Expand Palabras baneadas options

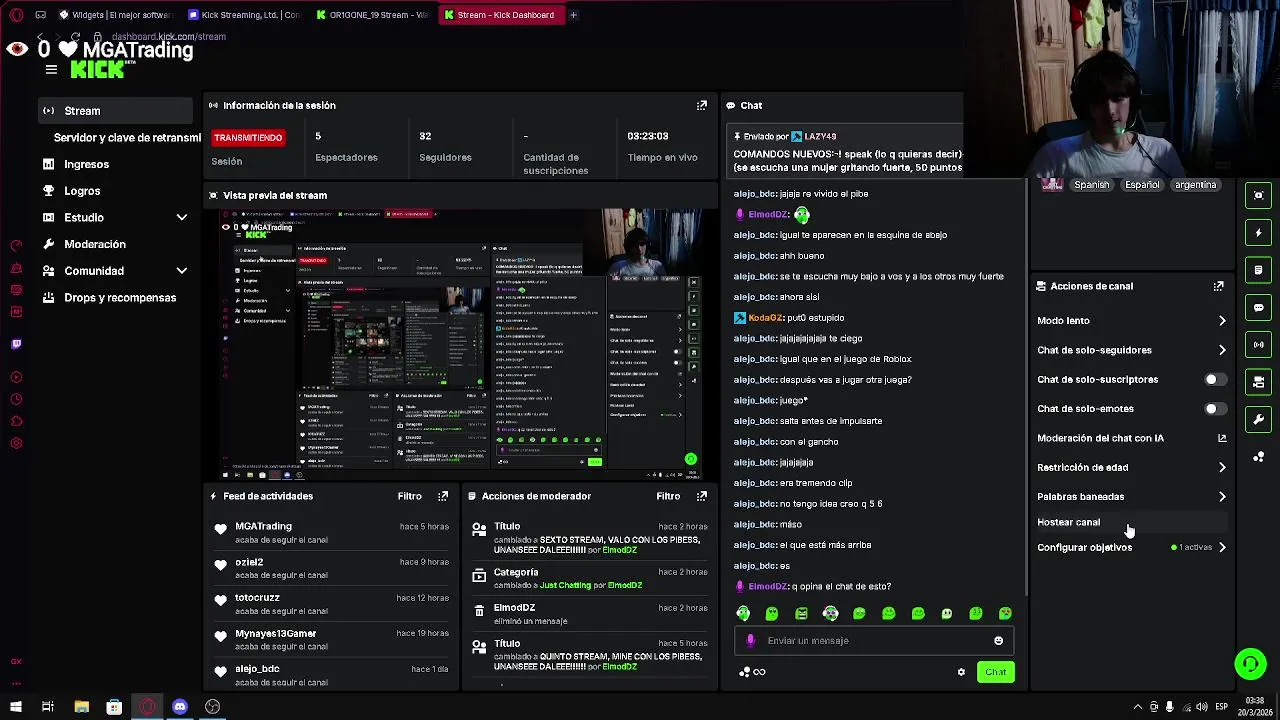point(1222,497)
